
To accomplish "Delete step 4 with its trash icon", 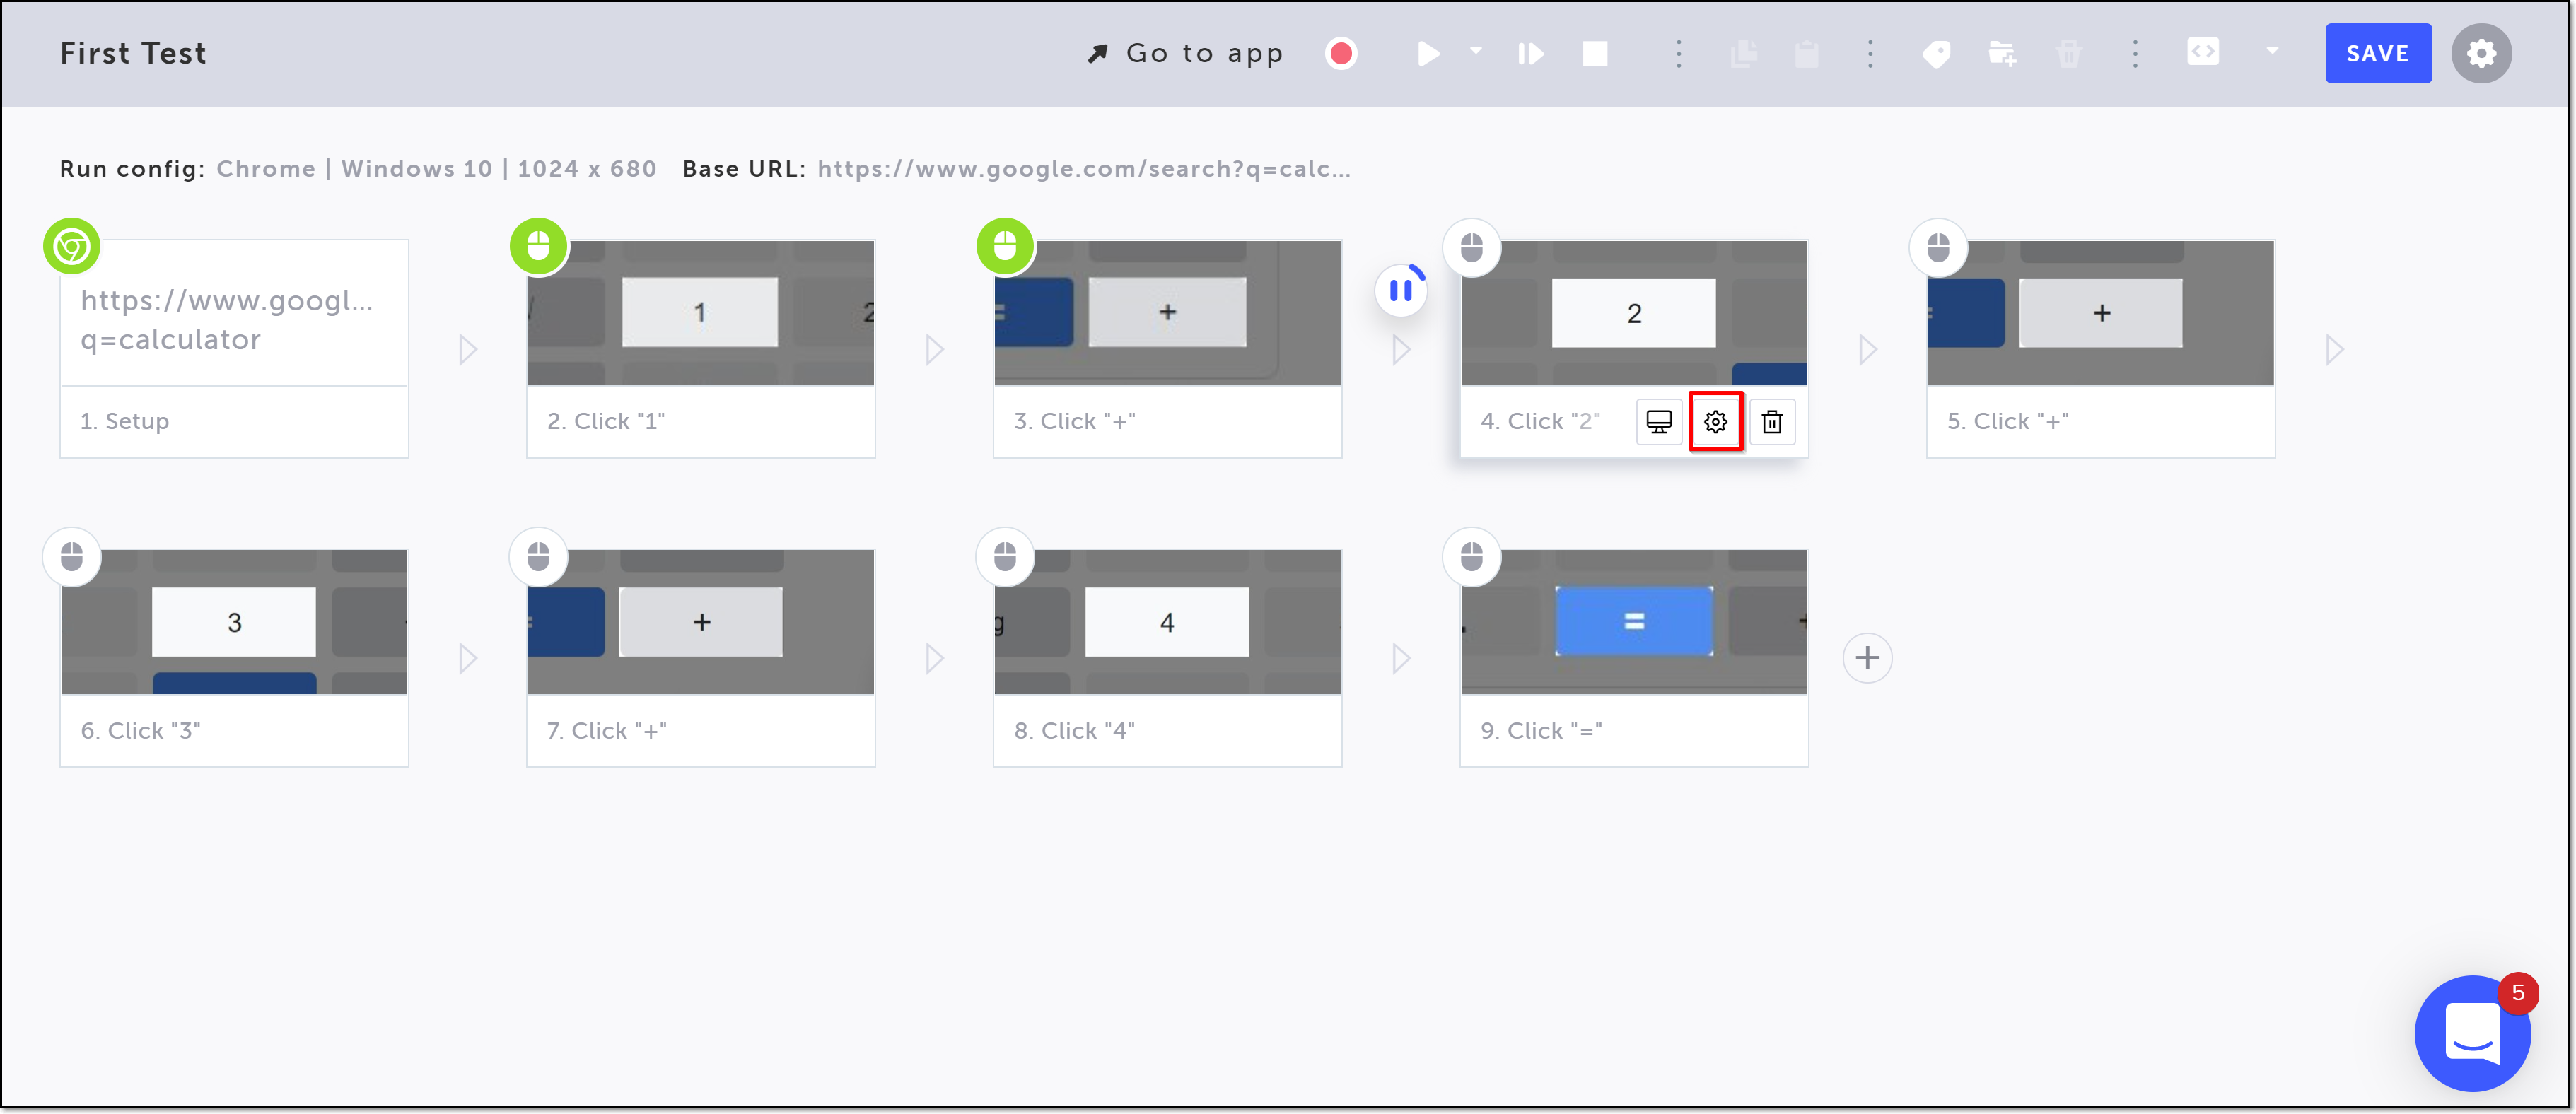I will pos(1774,421).
